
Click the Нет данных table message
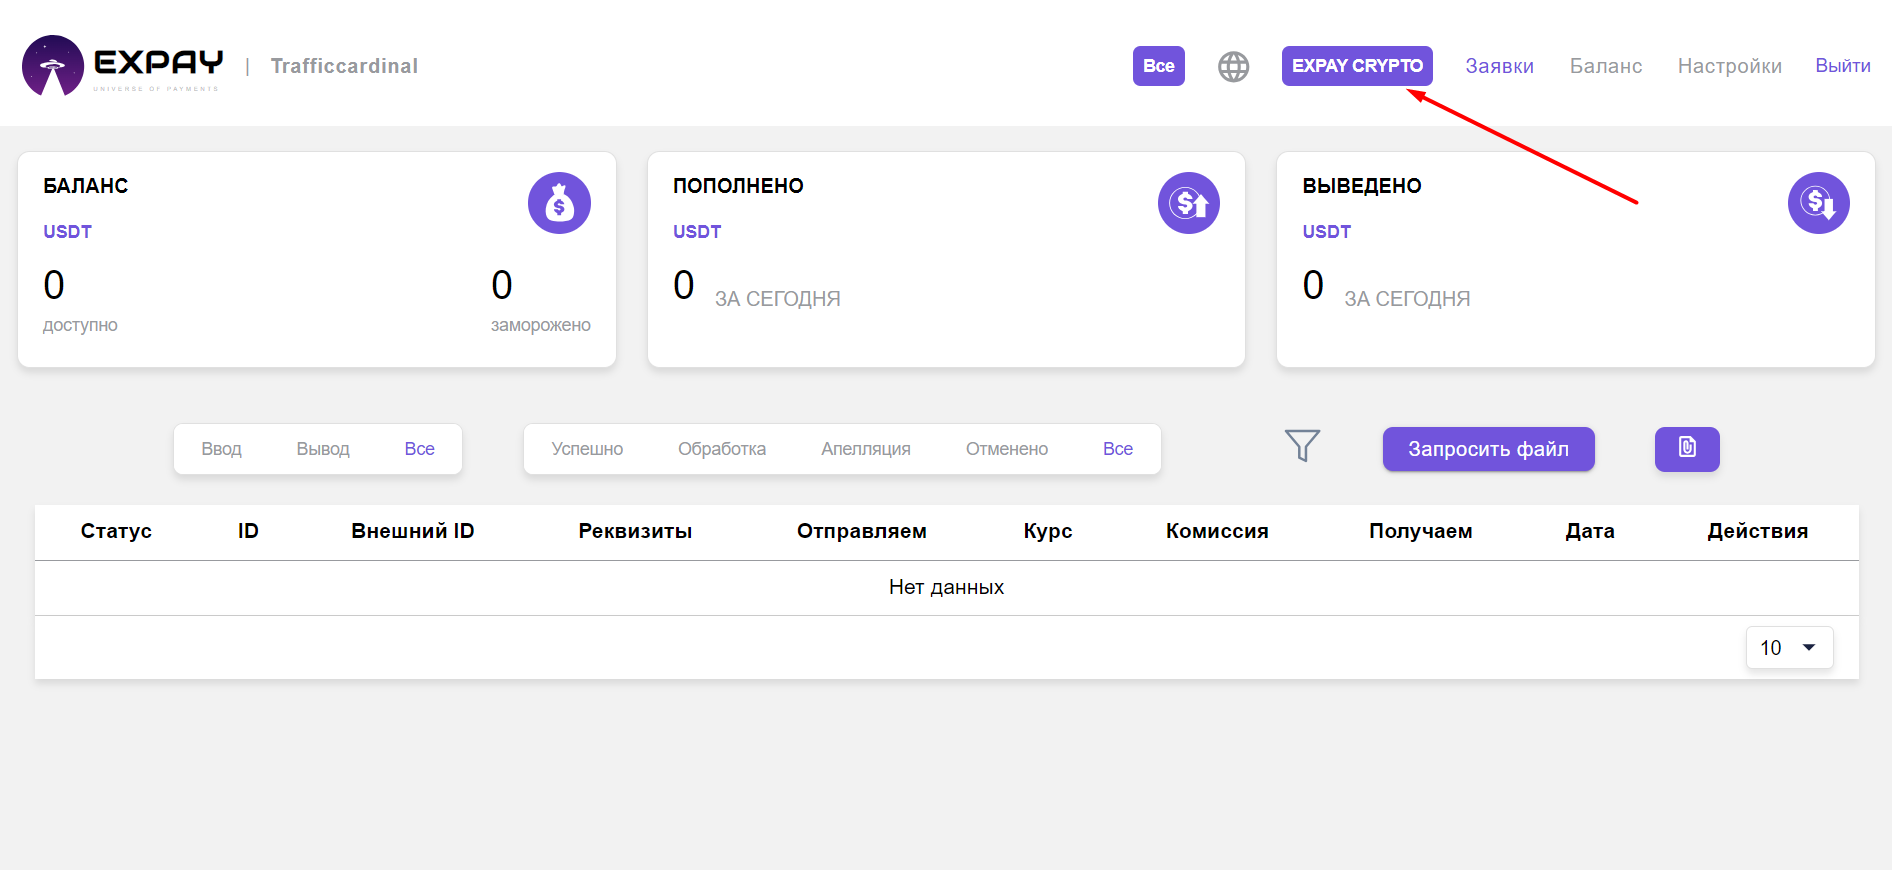coord(946,587)
